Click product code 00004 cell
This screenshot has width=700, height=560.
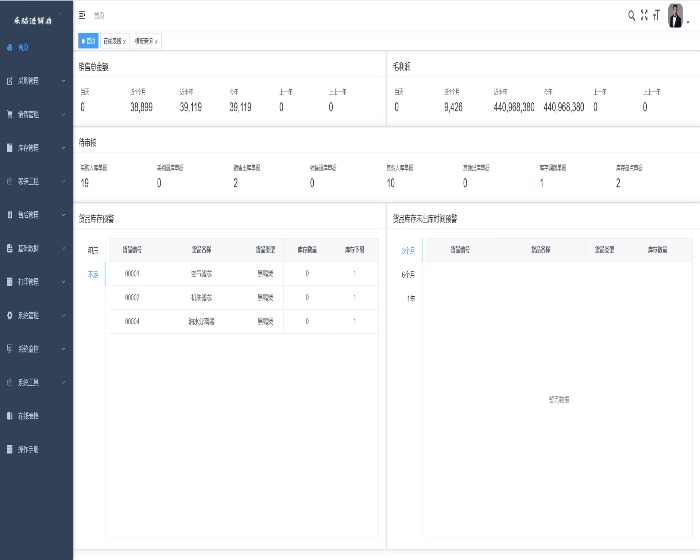click(132, 321)
